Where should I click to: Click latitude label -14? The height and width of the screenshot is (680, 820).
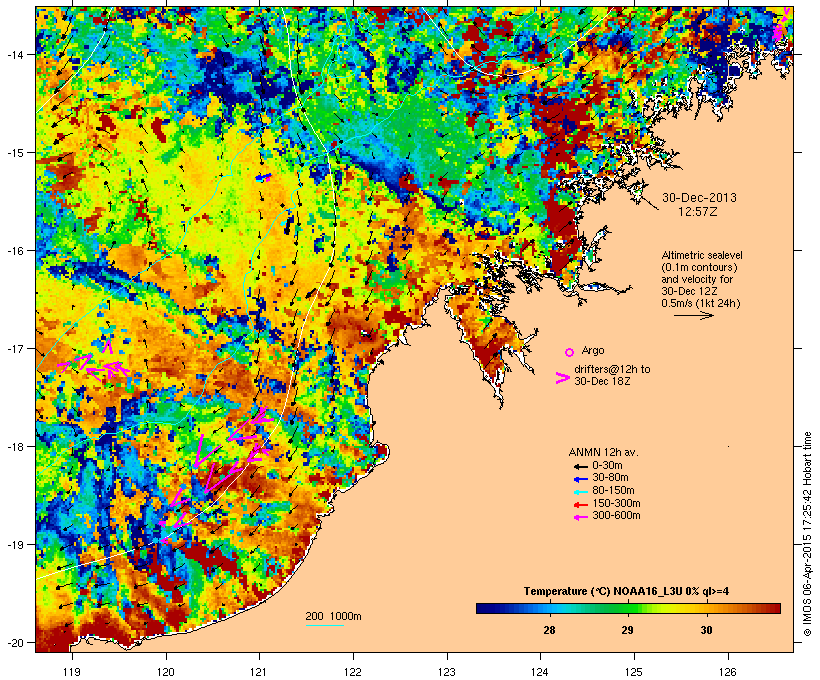[x=14, y=55]
